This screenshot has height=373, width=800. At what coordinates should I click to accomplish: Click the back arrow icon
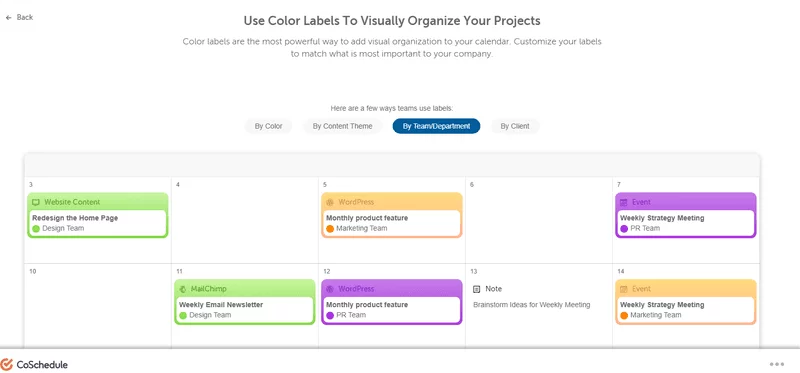8,17
